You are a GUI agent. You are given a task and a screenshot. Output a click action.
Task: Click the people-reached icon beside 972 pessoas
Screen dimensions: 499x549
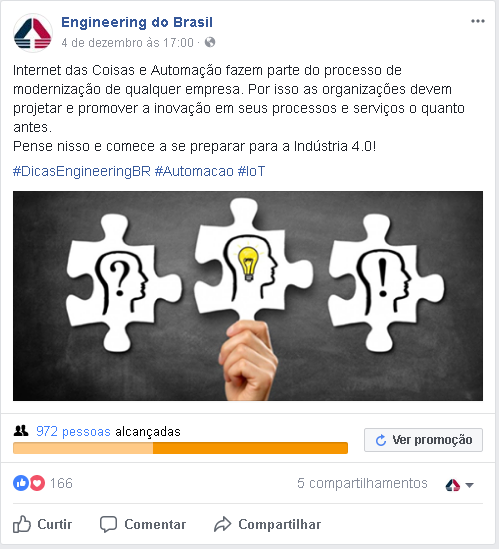[x=21, y=431]
